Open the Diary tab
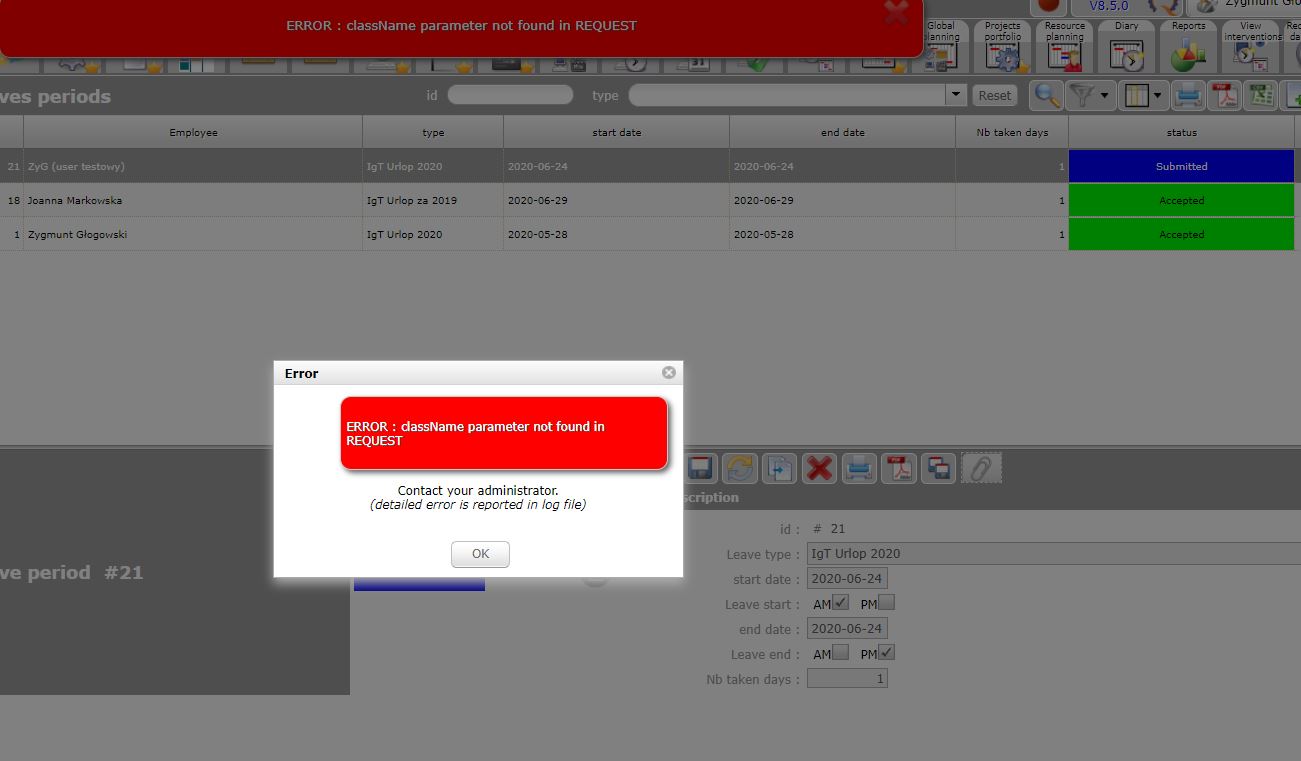Screen dimensions: 1301x761 pyautogui.click(x=1126, y=46)
